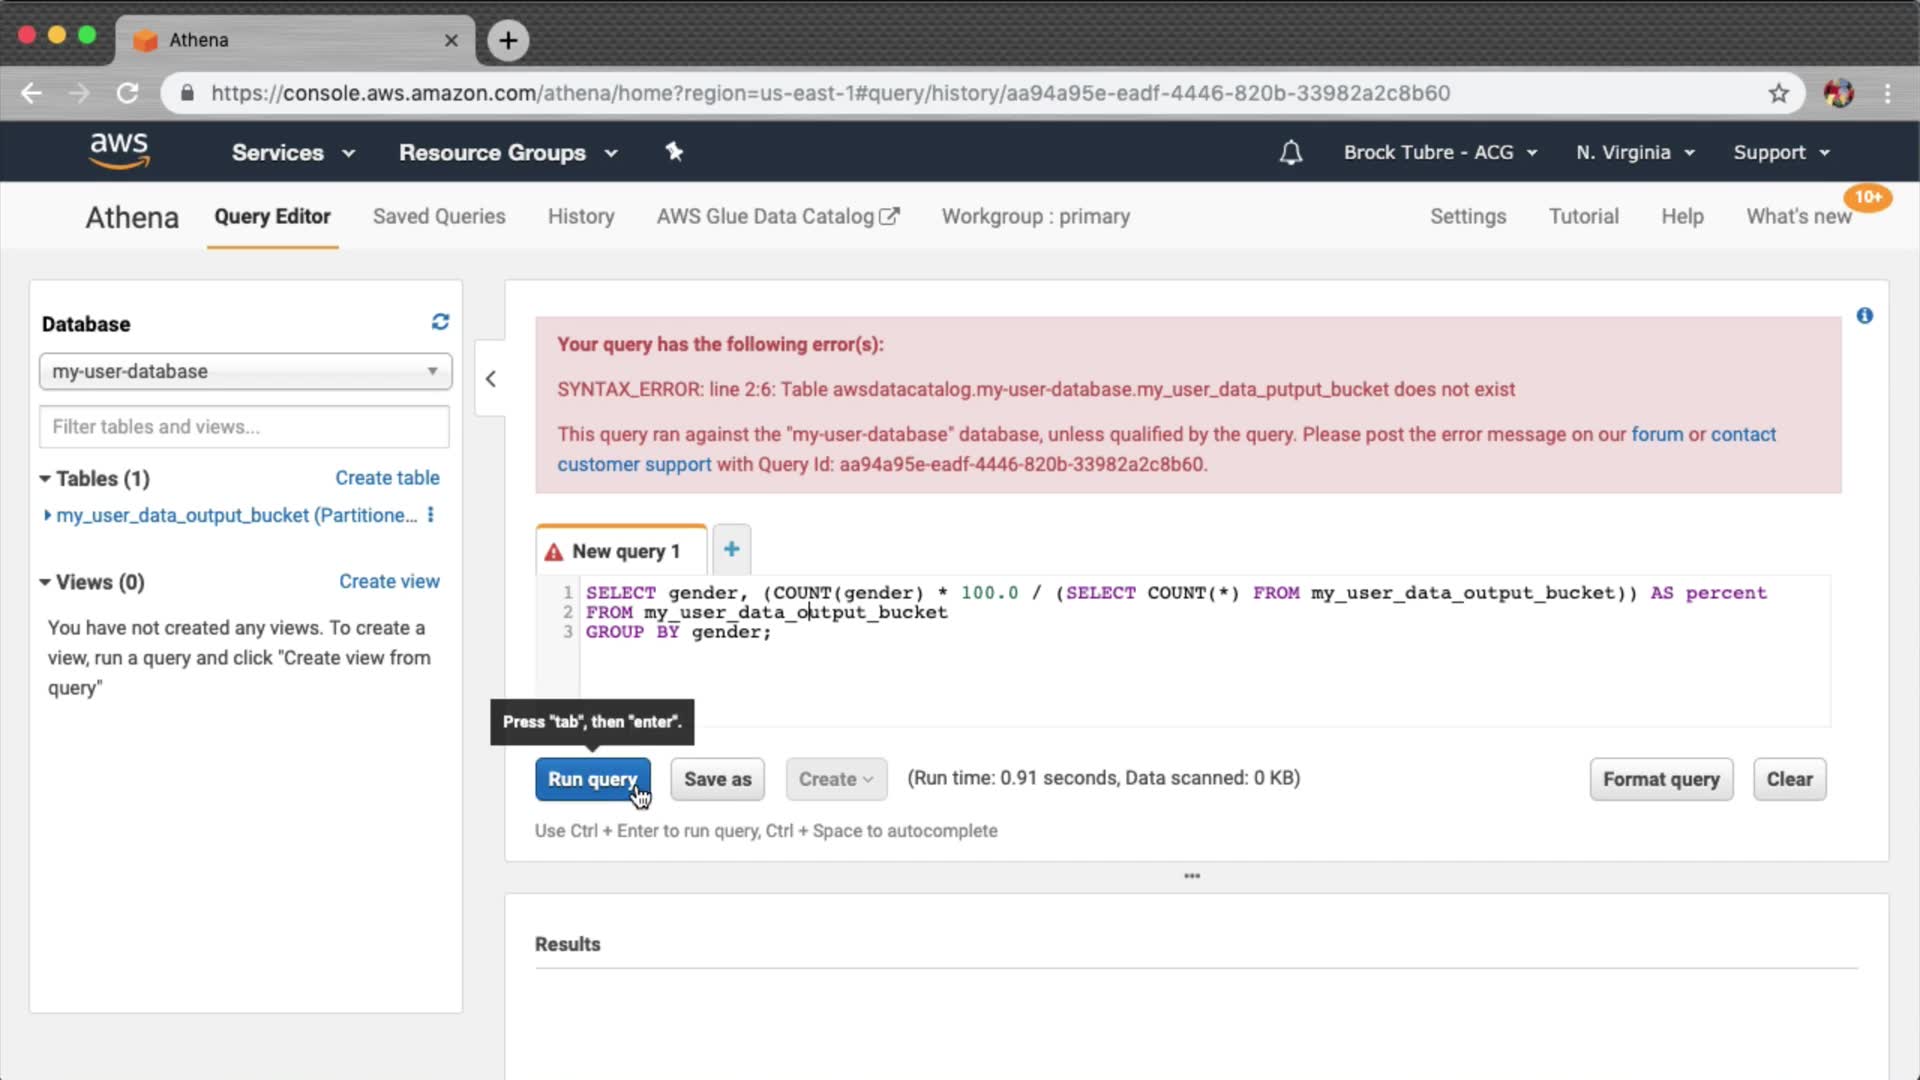Click the Create table link

pyautogui.click(x=387, y=478)
